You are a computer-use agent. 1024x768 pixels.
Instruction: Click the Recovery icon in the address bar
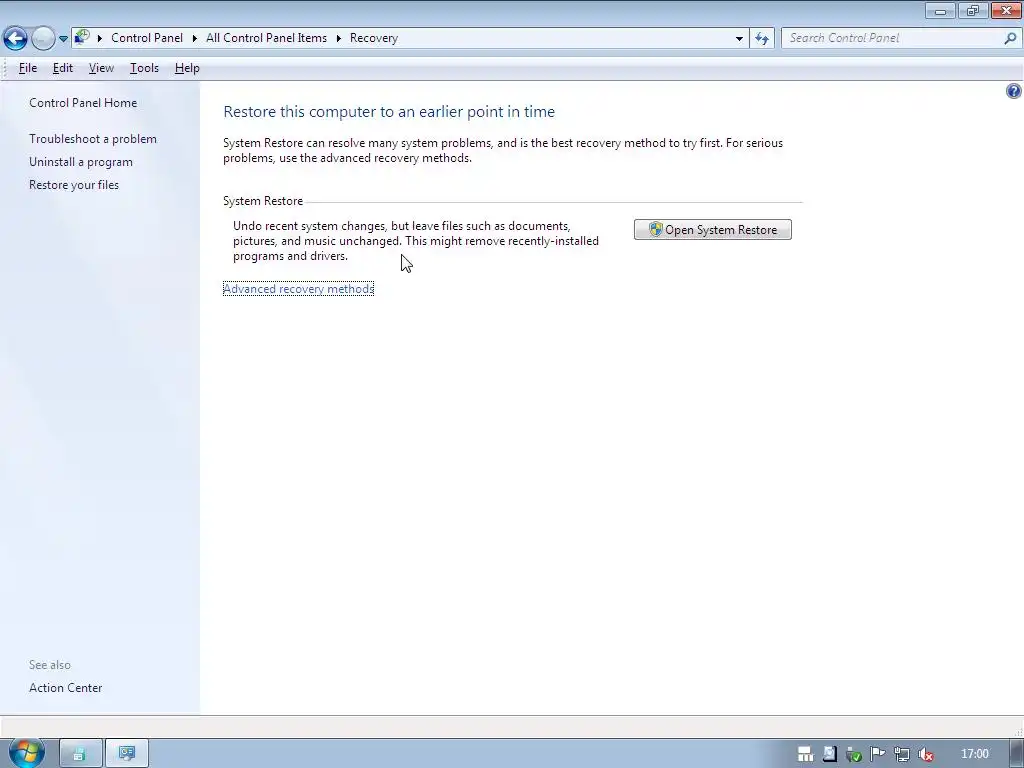pyautogui.click(x=82, y=37)
